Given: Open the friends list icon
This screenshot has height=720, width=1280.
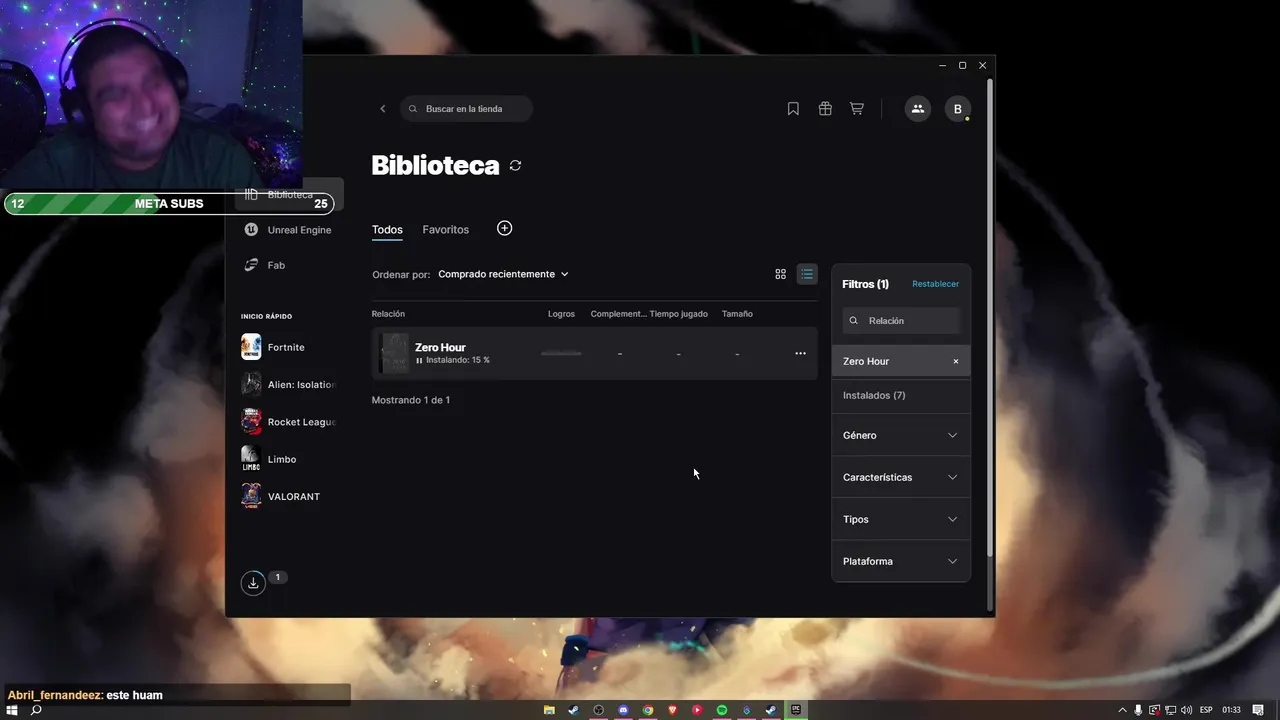Looking at the screenshot, I should click(918, 109).
